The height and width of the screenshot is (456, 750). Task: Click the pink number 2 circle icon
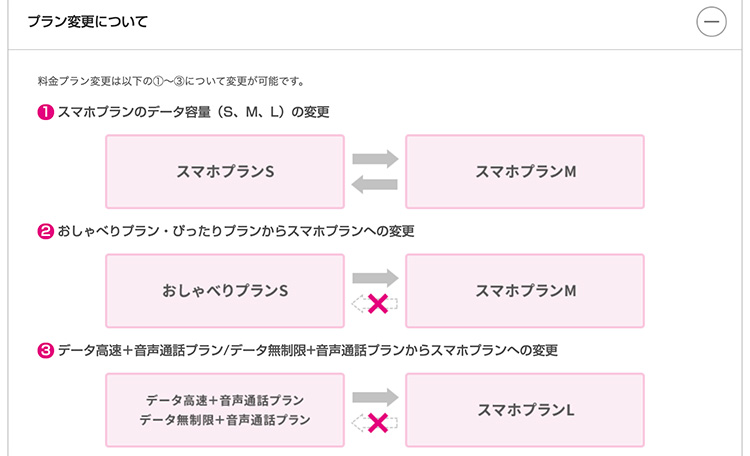tap(45, 231)
